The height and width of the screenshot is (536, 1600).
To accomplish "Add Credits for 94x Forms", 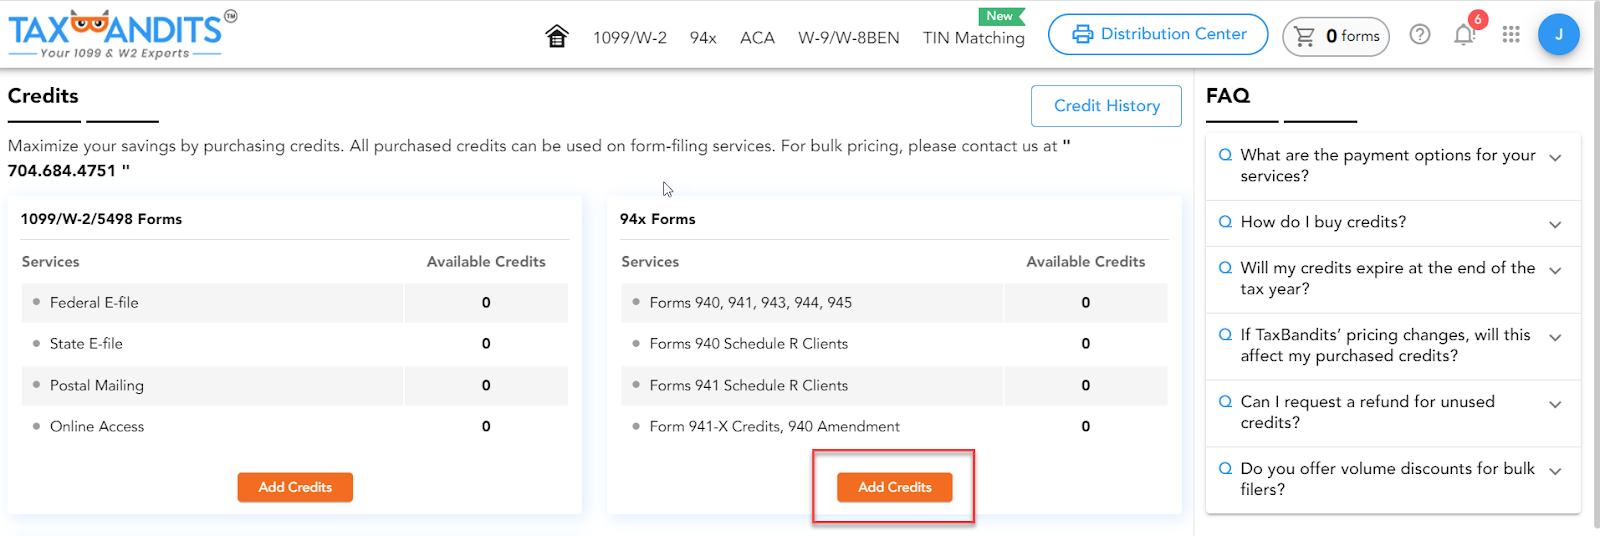I will (895, 487).
